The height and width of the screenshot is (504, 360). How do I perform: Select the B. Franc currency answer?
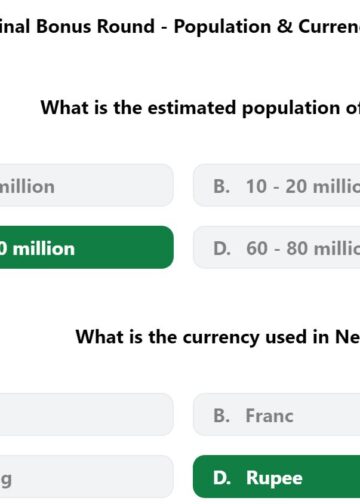click(x=277, y=415)
